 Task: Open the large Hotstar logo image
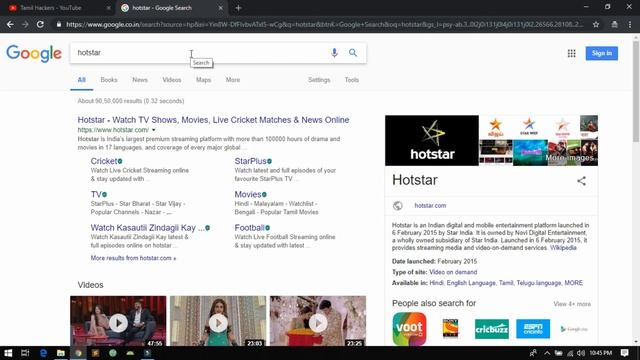click(432, 140)
